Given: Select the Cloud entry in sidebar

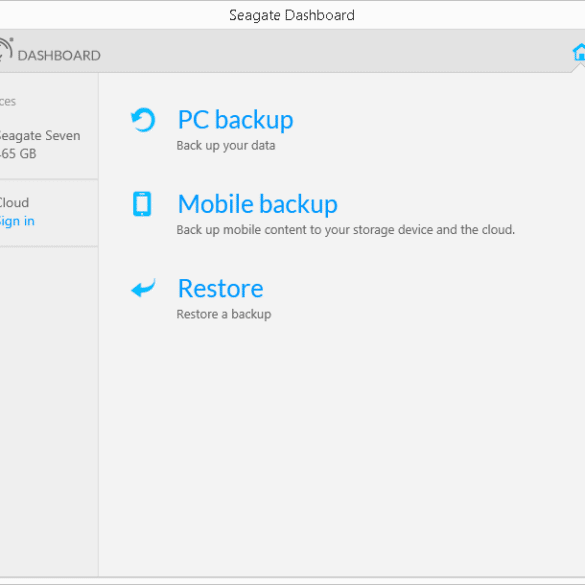Looking at the screenshot, I should (x=14, y=203).
